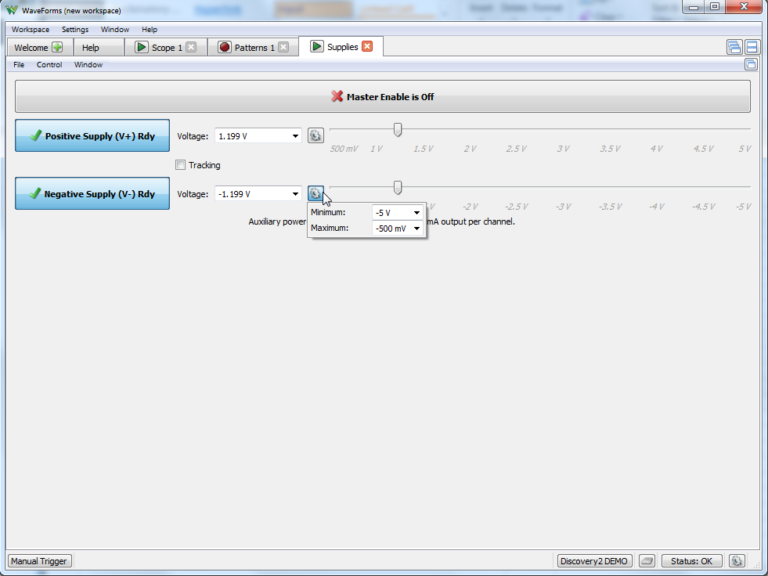This screenshot has width=768, height=576.
Task: Close the Scope 1 tab
Action: [191, 47]
